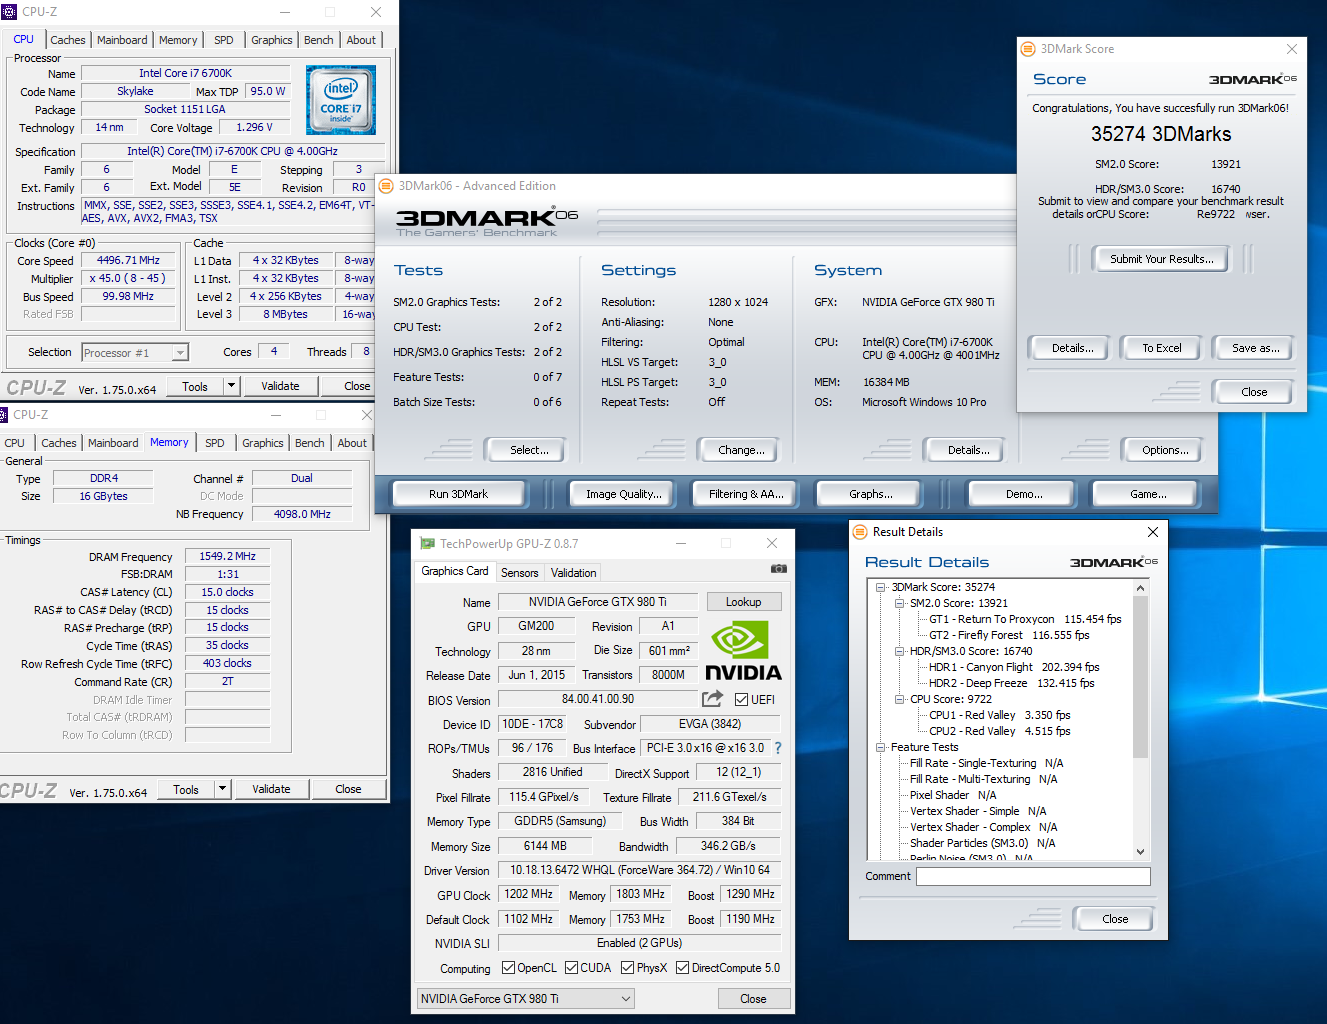Toggle the UEFI checkbox in GPU-Z
This screenshot has height=1024, width=1327.
[741, 700]
